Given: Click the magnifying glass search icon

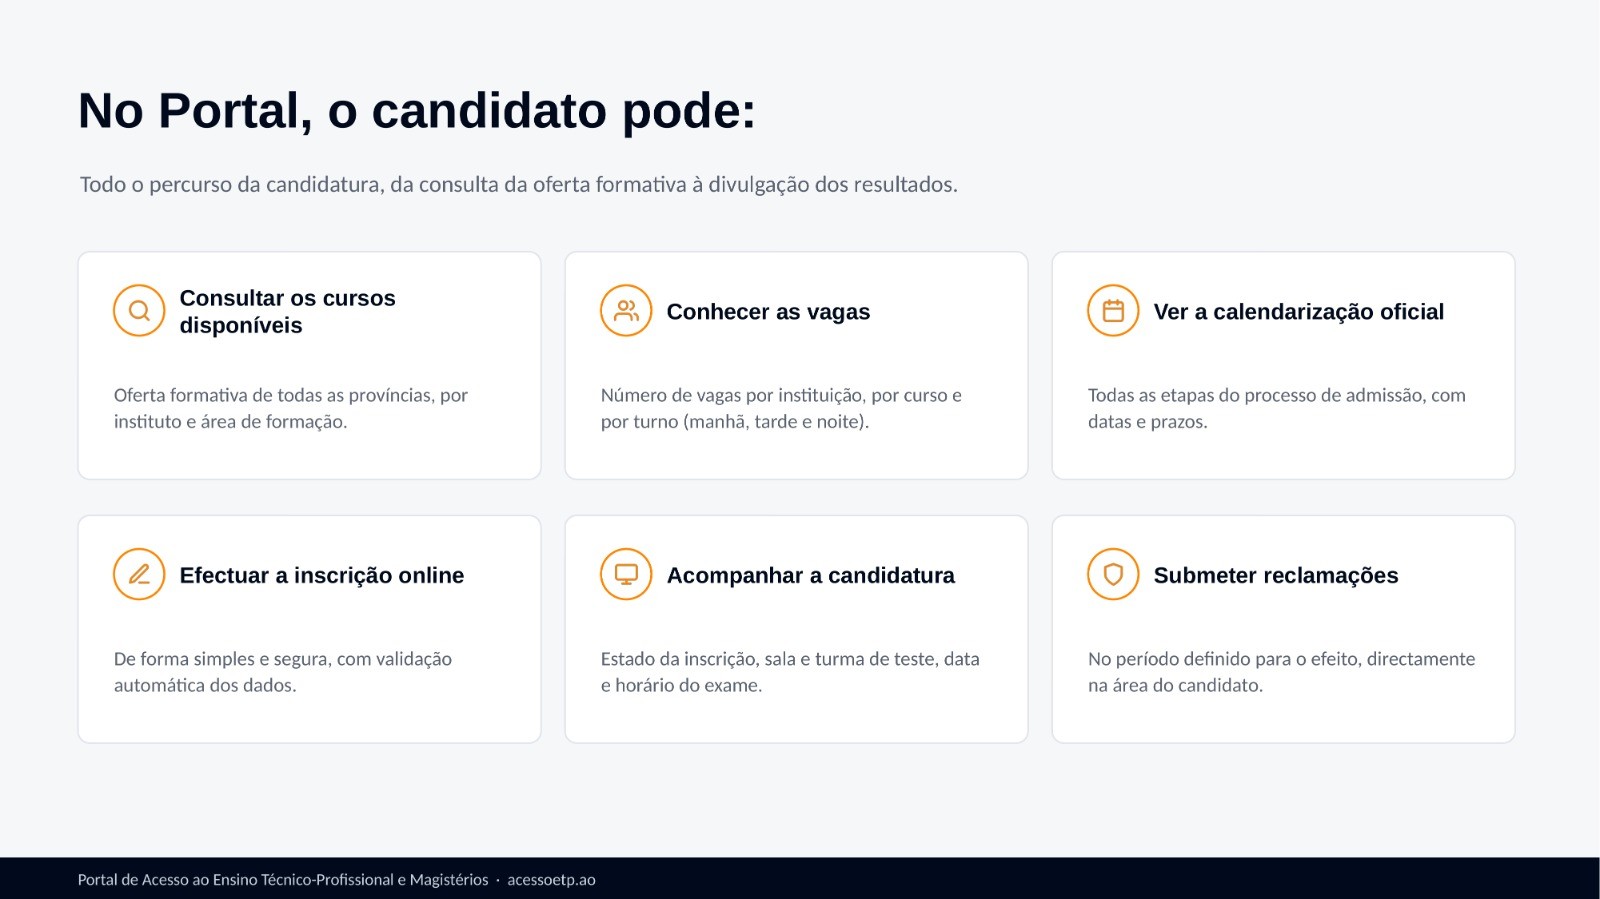Looking at the screenshot, I should (x=139, y=311).
